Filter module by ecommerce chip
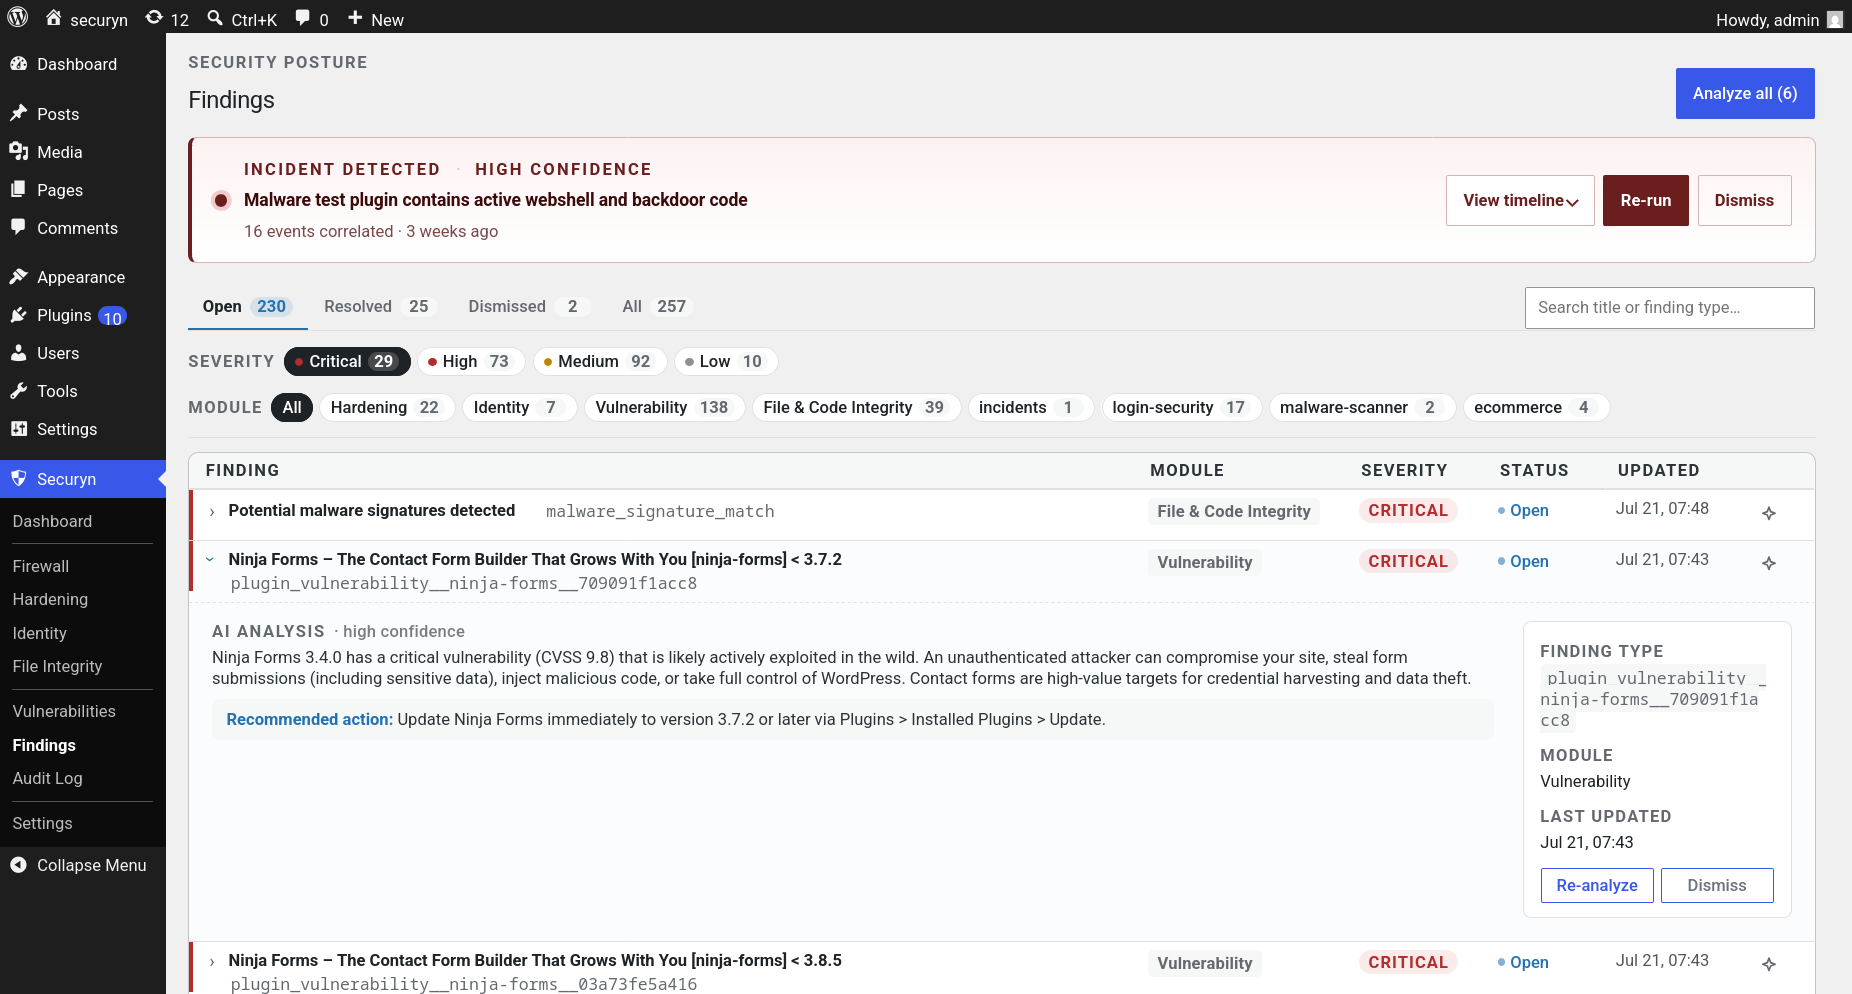This screenshot has height=994, width=1852. 1535,407
